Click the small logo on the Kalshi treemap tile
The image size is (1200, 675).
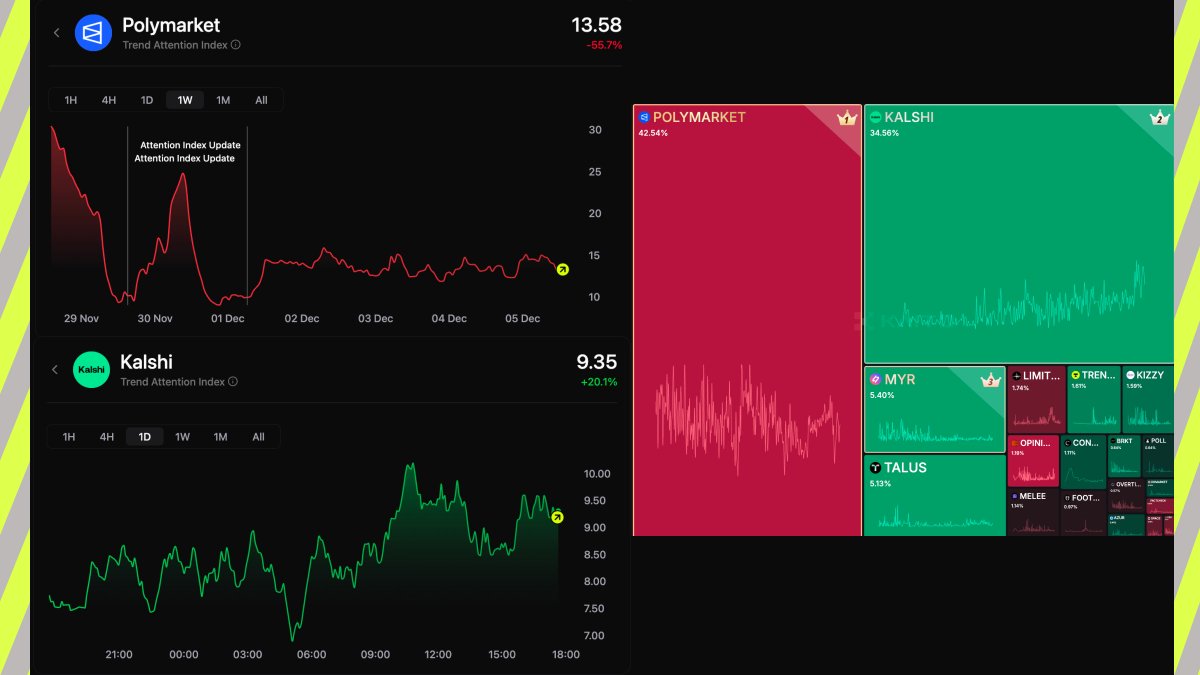click(875, 117)
